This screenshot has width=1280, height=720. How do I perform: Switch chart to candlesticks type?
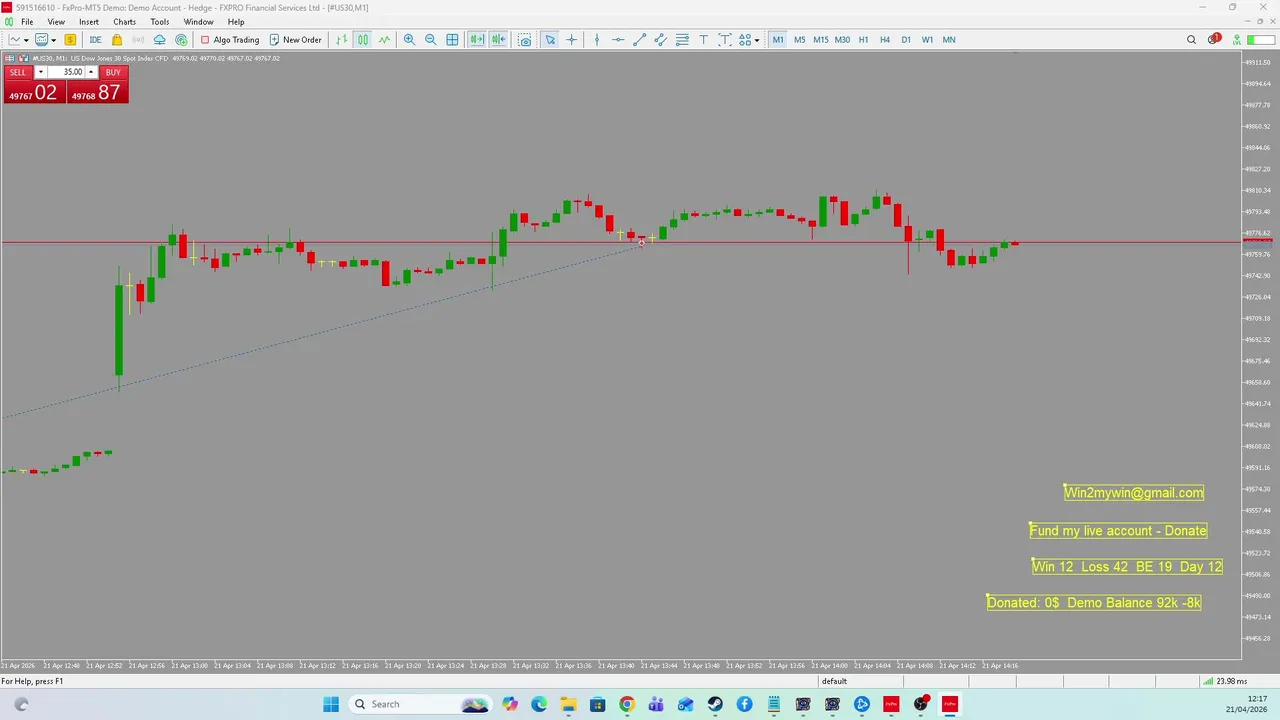363,40
